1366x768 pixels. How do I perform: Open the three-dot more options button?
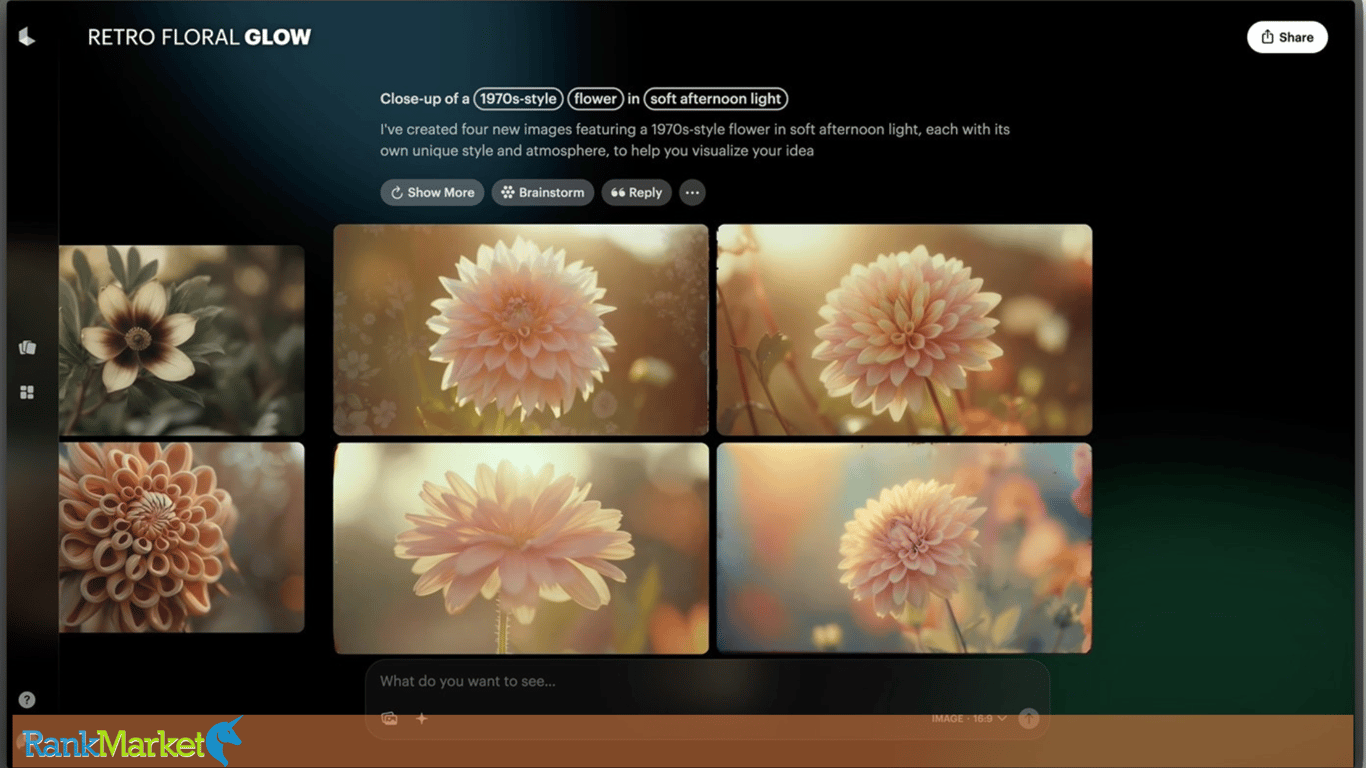(692, 192)
